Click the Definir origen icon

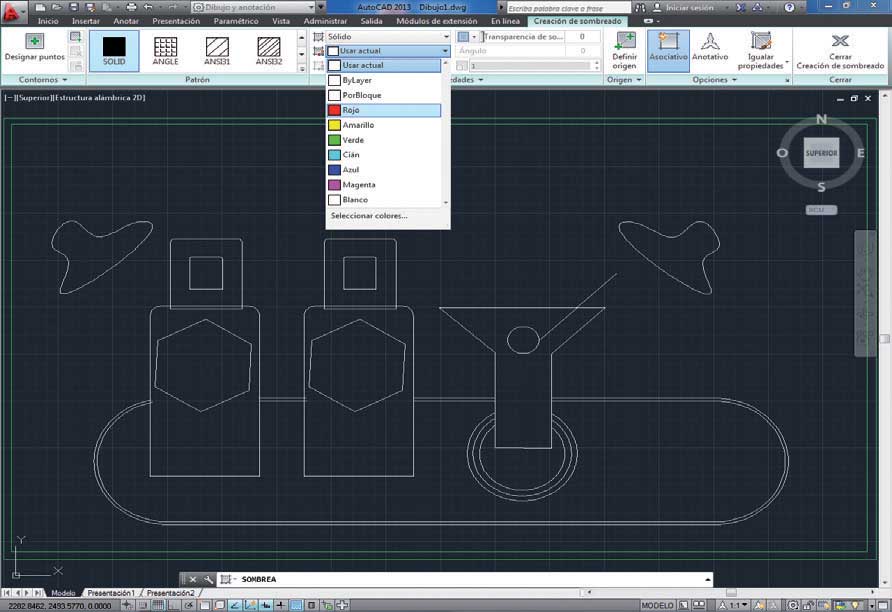click(x=624, y=49)
